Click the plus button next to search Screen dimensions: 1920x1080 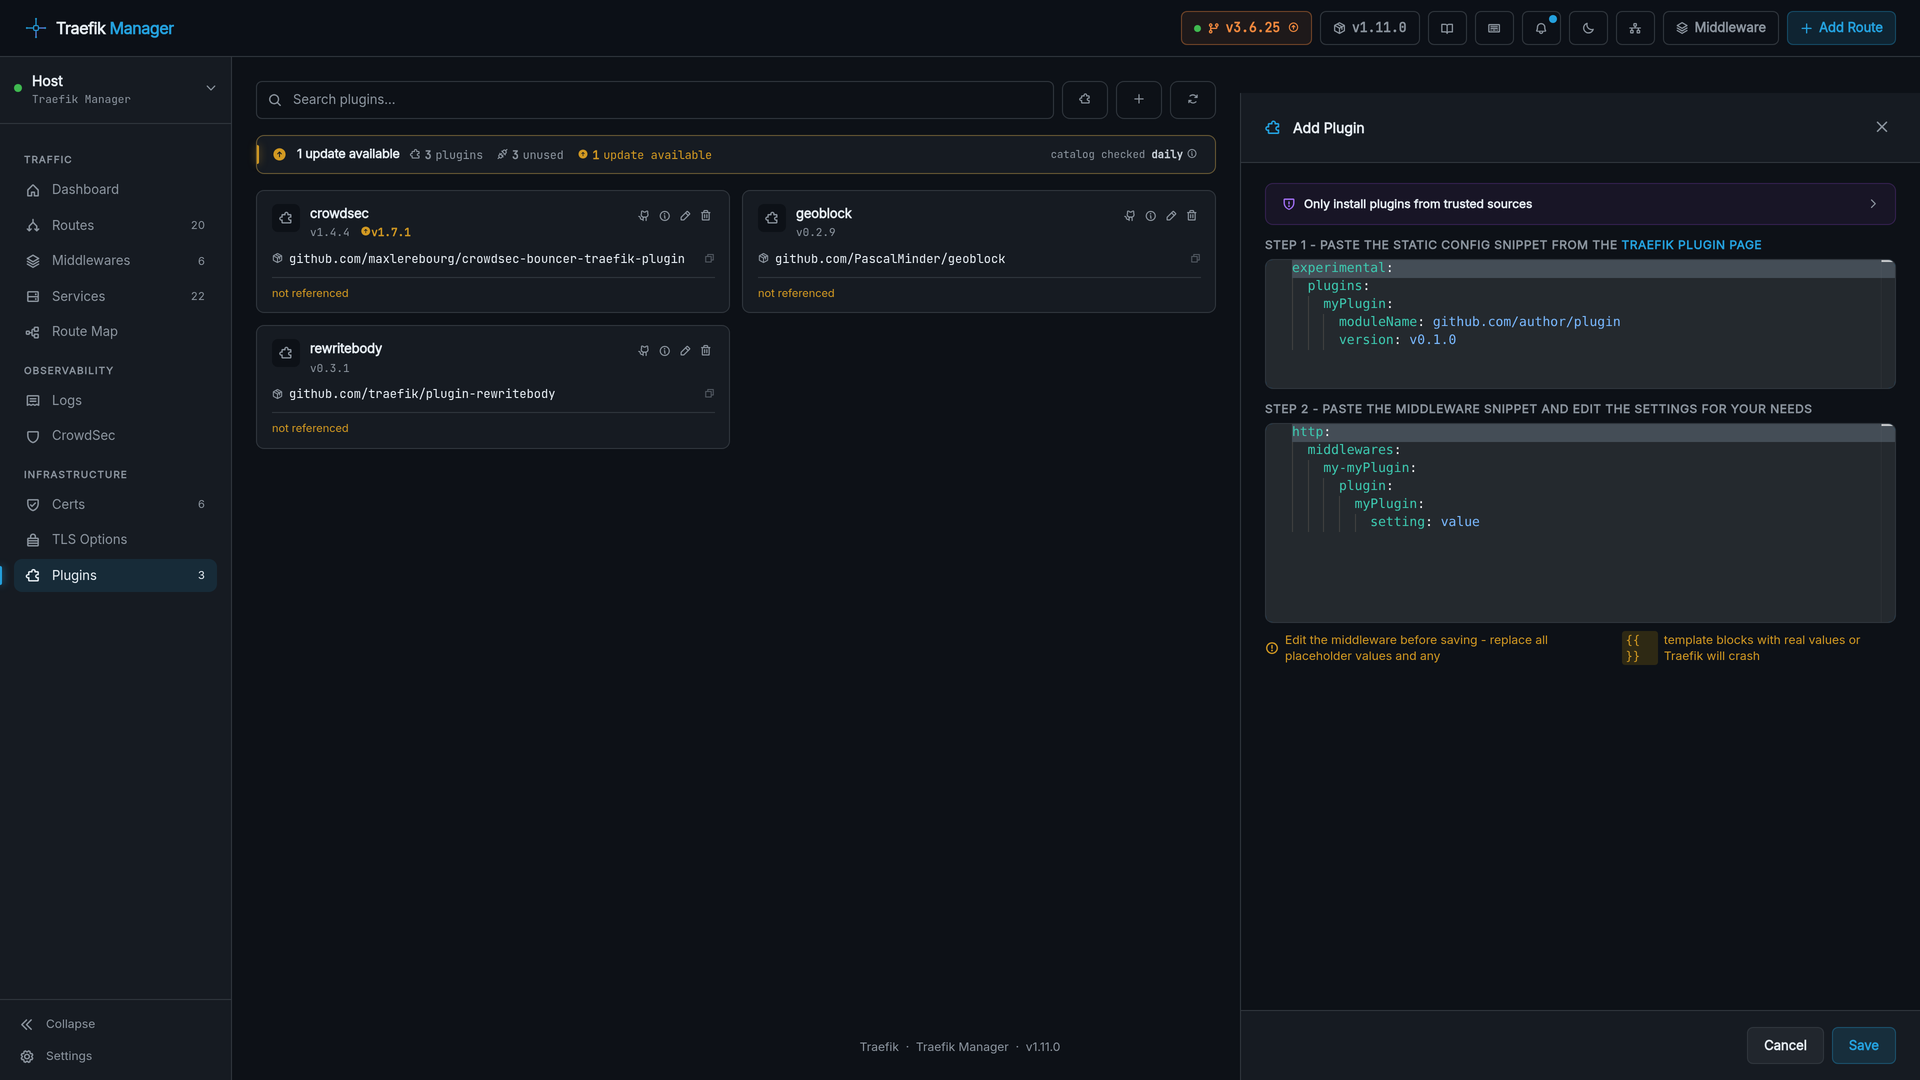[x=1139, y=100]
